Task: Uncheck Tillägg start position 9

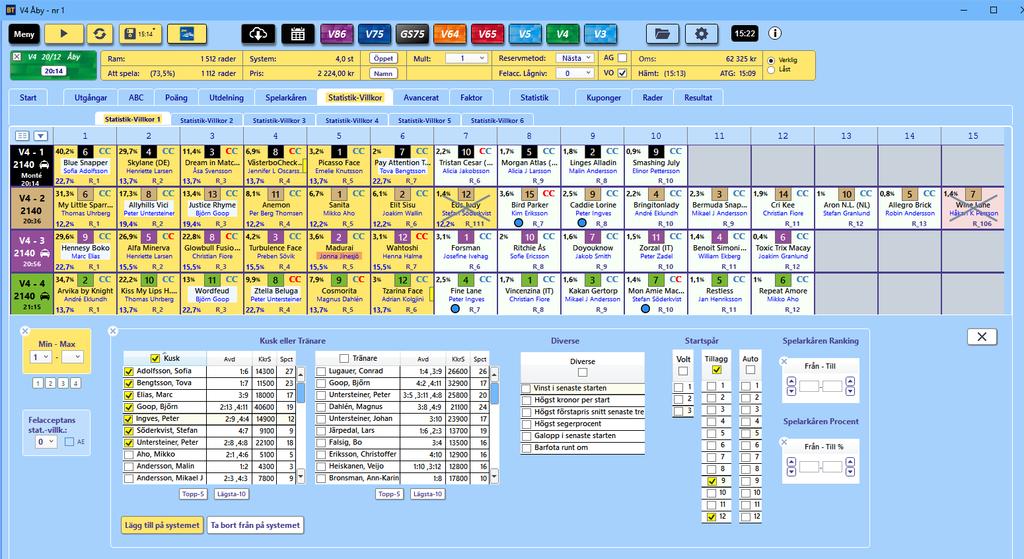Action: click(x=711, y=481)
